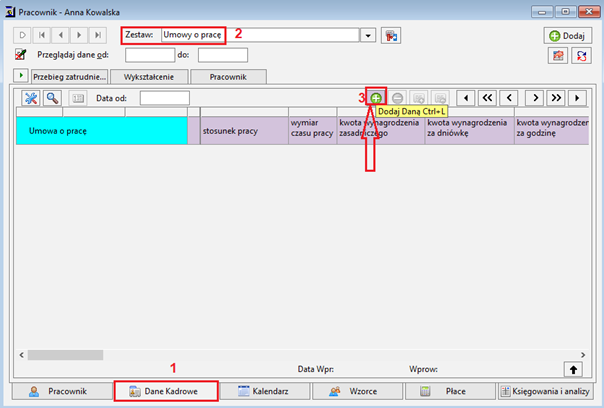This screenshot has height=408, width=604.
Task: Click the magnifier search icon
Action: coord(52,98)
